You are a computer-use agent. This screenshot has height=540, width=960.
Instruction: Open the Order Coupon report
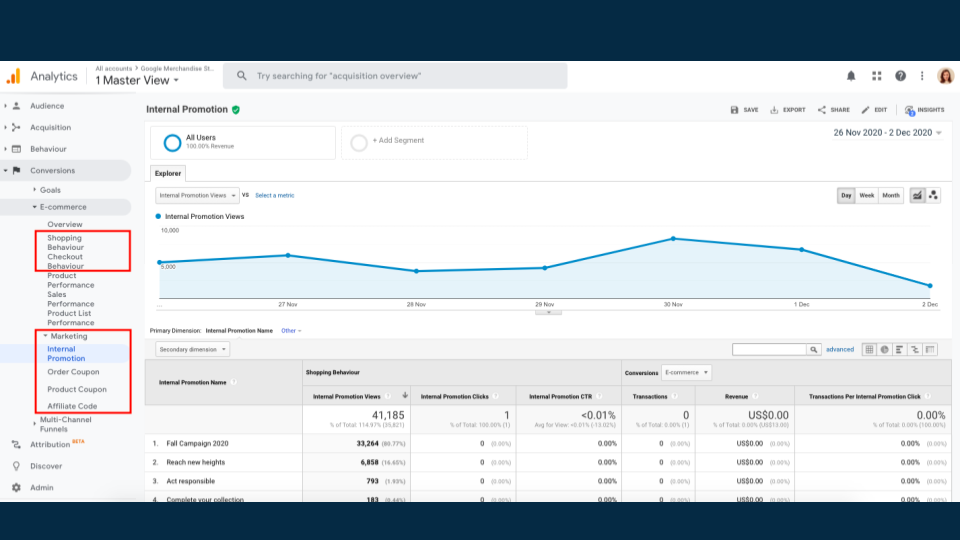pyautogui.click(x=73, y=372)
